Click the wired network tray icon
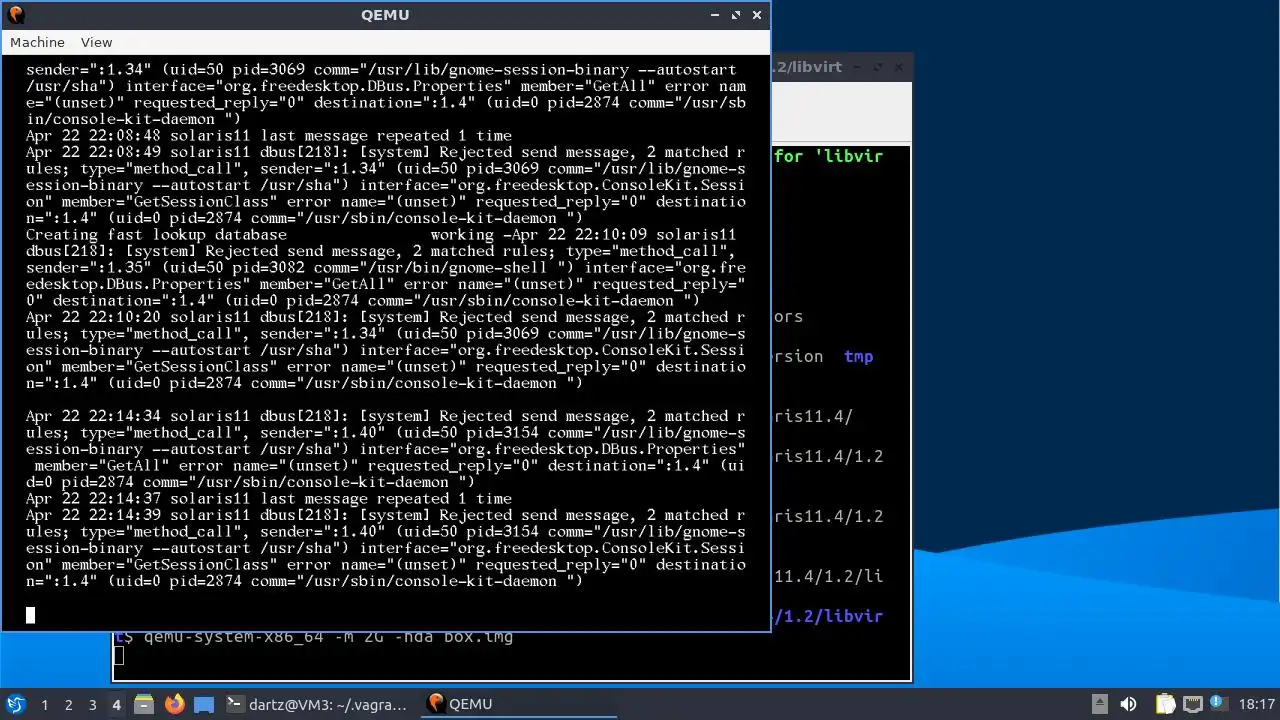This screenshot has width=1280, height=720. coord(1192,704)
